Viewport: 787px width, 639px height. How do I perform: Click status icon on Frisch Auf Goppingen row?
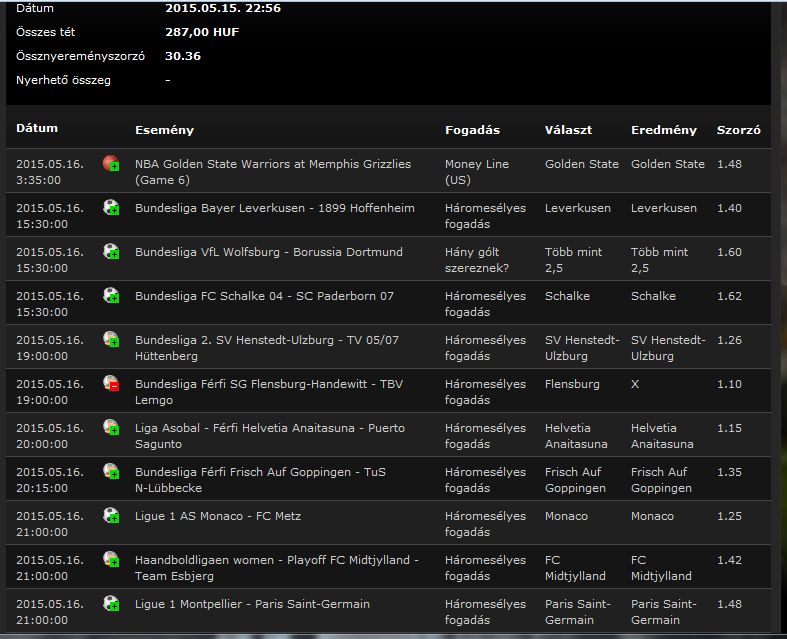point(111,471)
